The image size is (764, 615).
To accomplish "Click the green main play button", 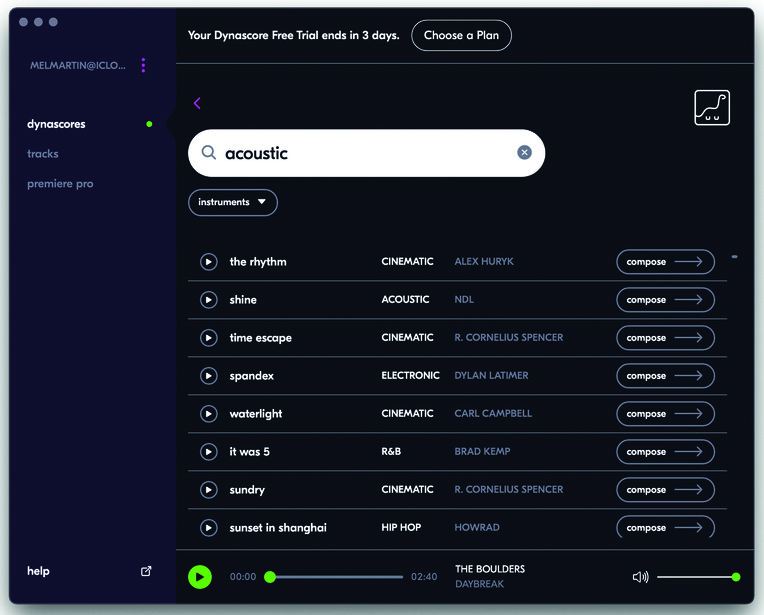I will pos(200,577).
